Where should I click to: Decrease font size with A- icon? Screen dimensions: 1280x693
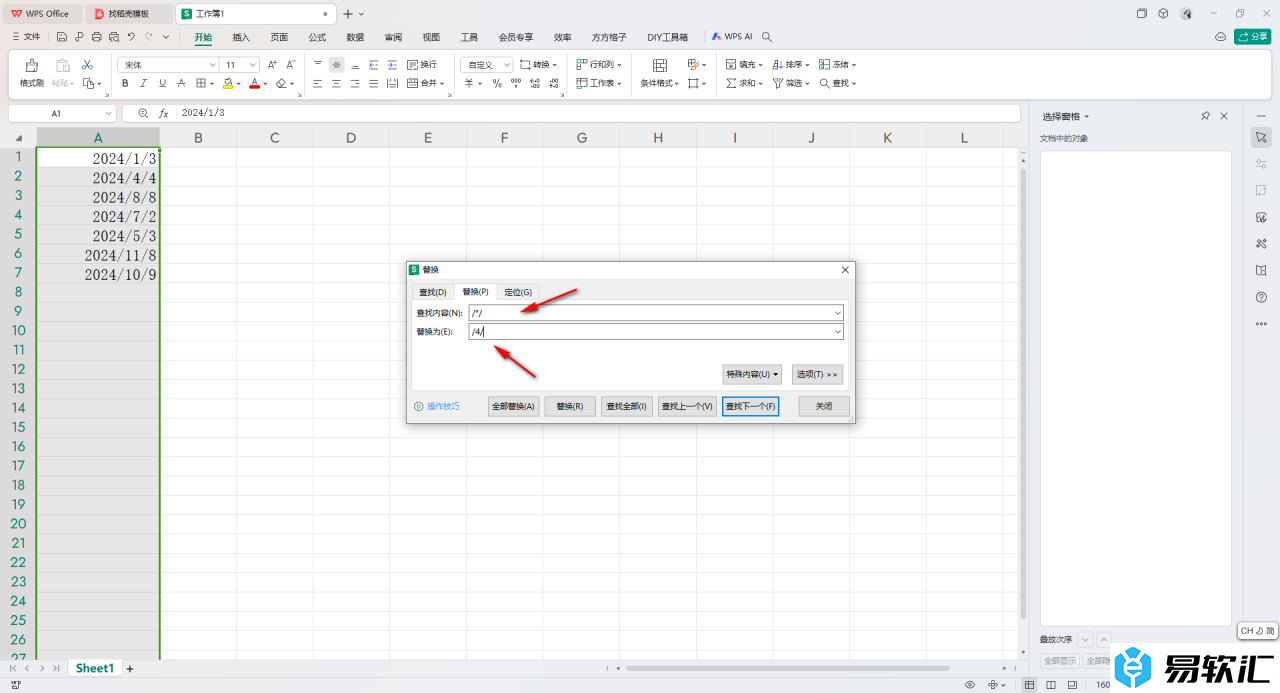tap(290, 64)
